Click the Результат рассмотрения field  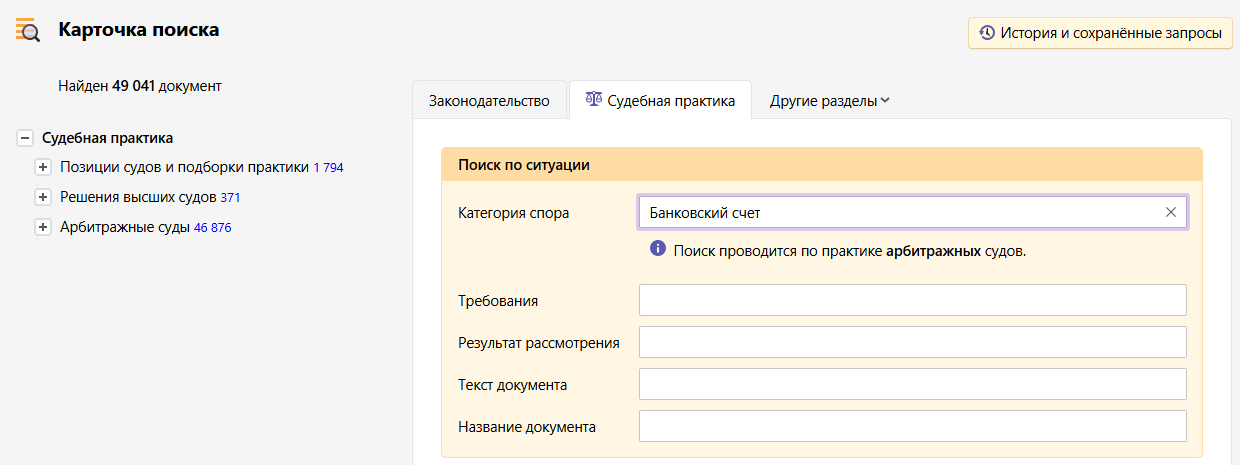(x=912, y=342)
